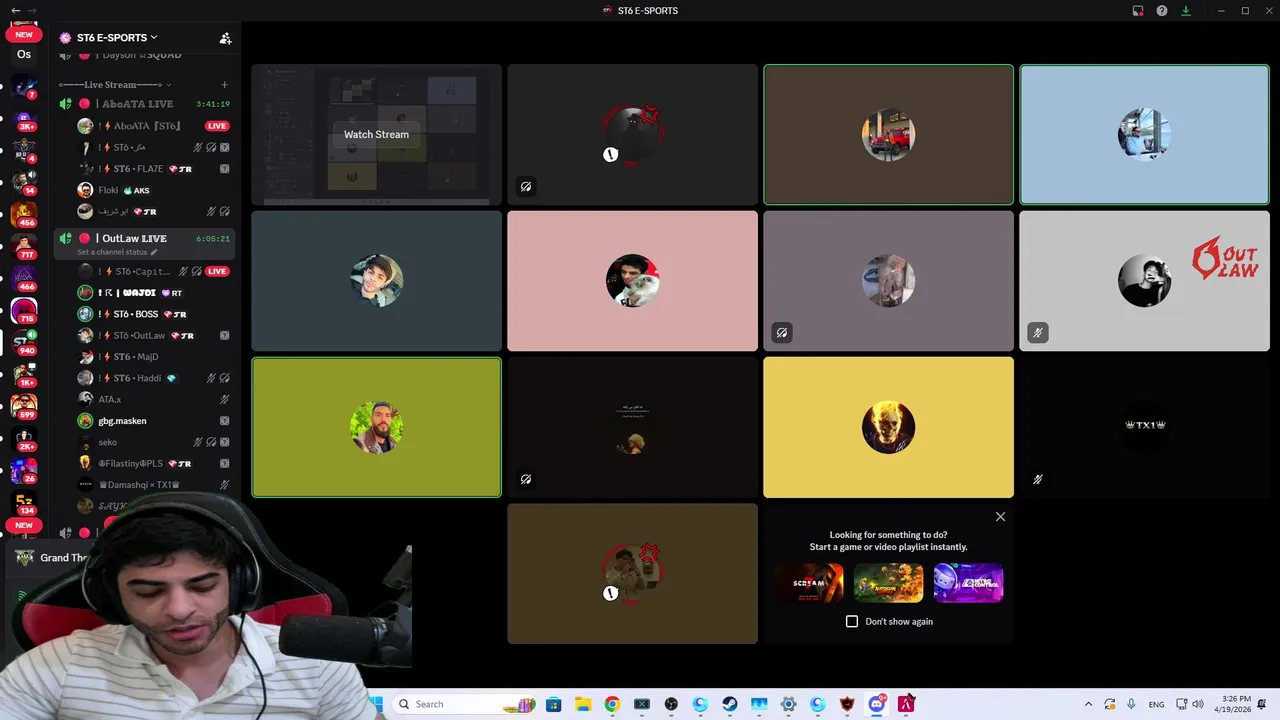Click user "ST6 • OutLaw" in voice channel

[154, 335]
